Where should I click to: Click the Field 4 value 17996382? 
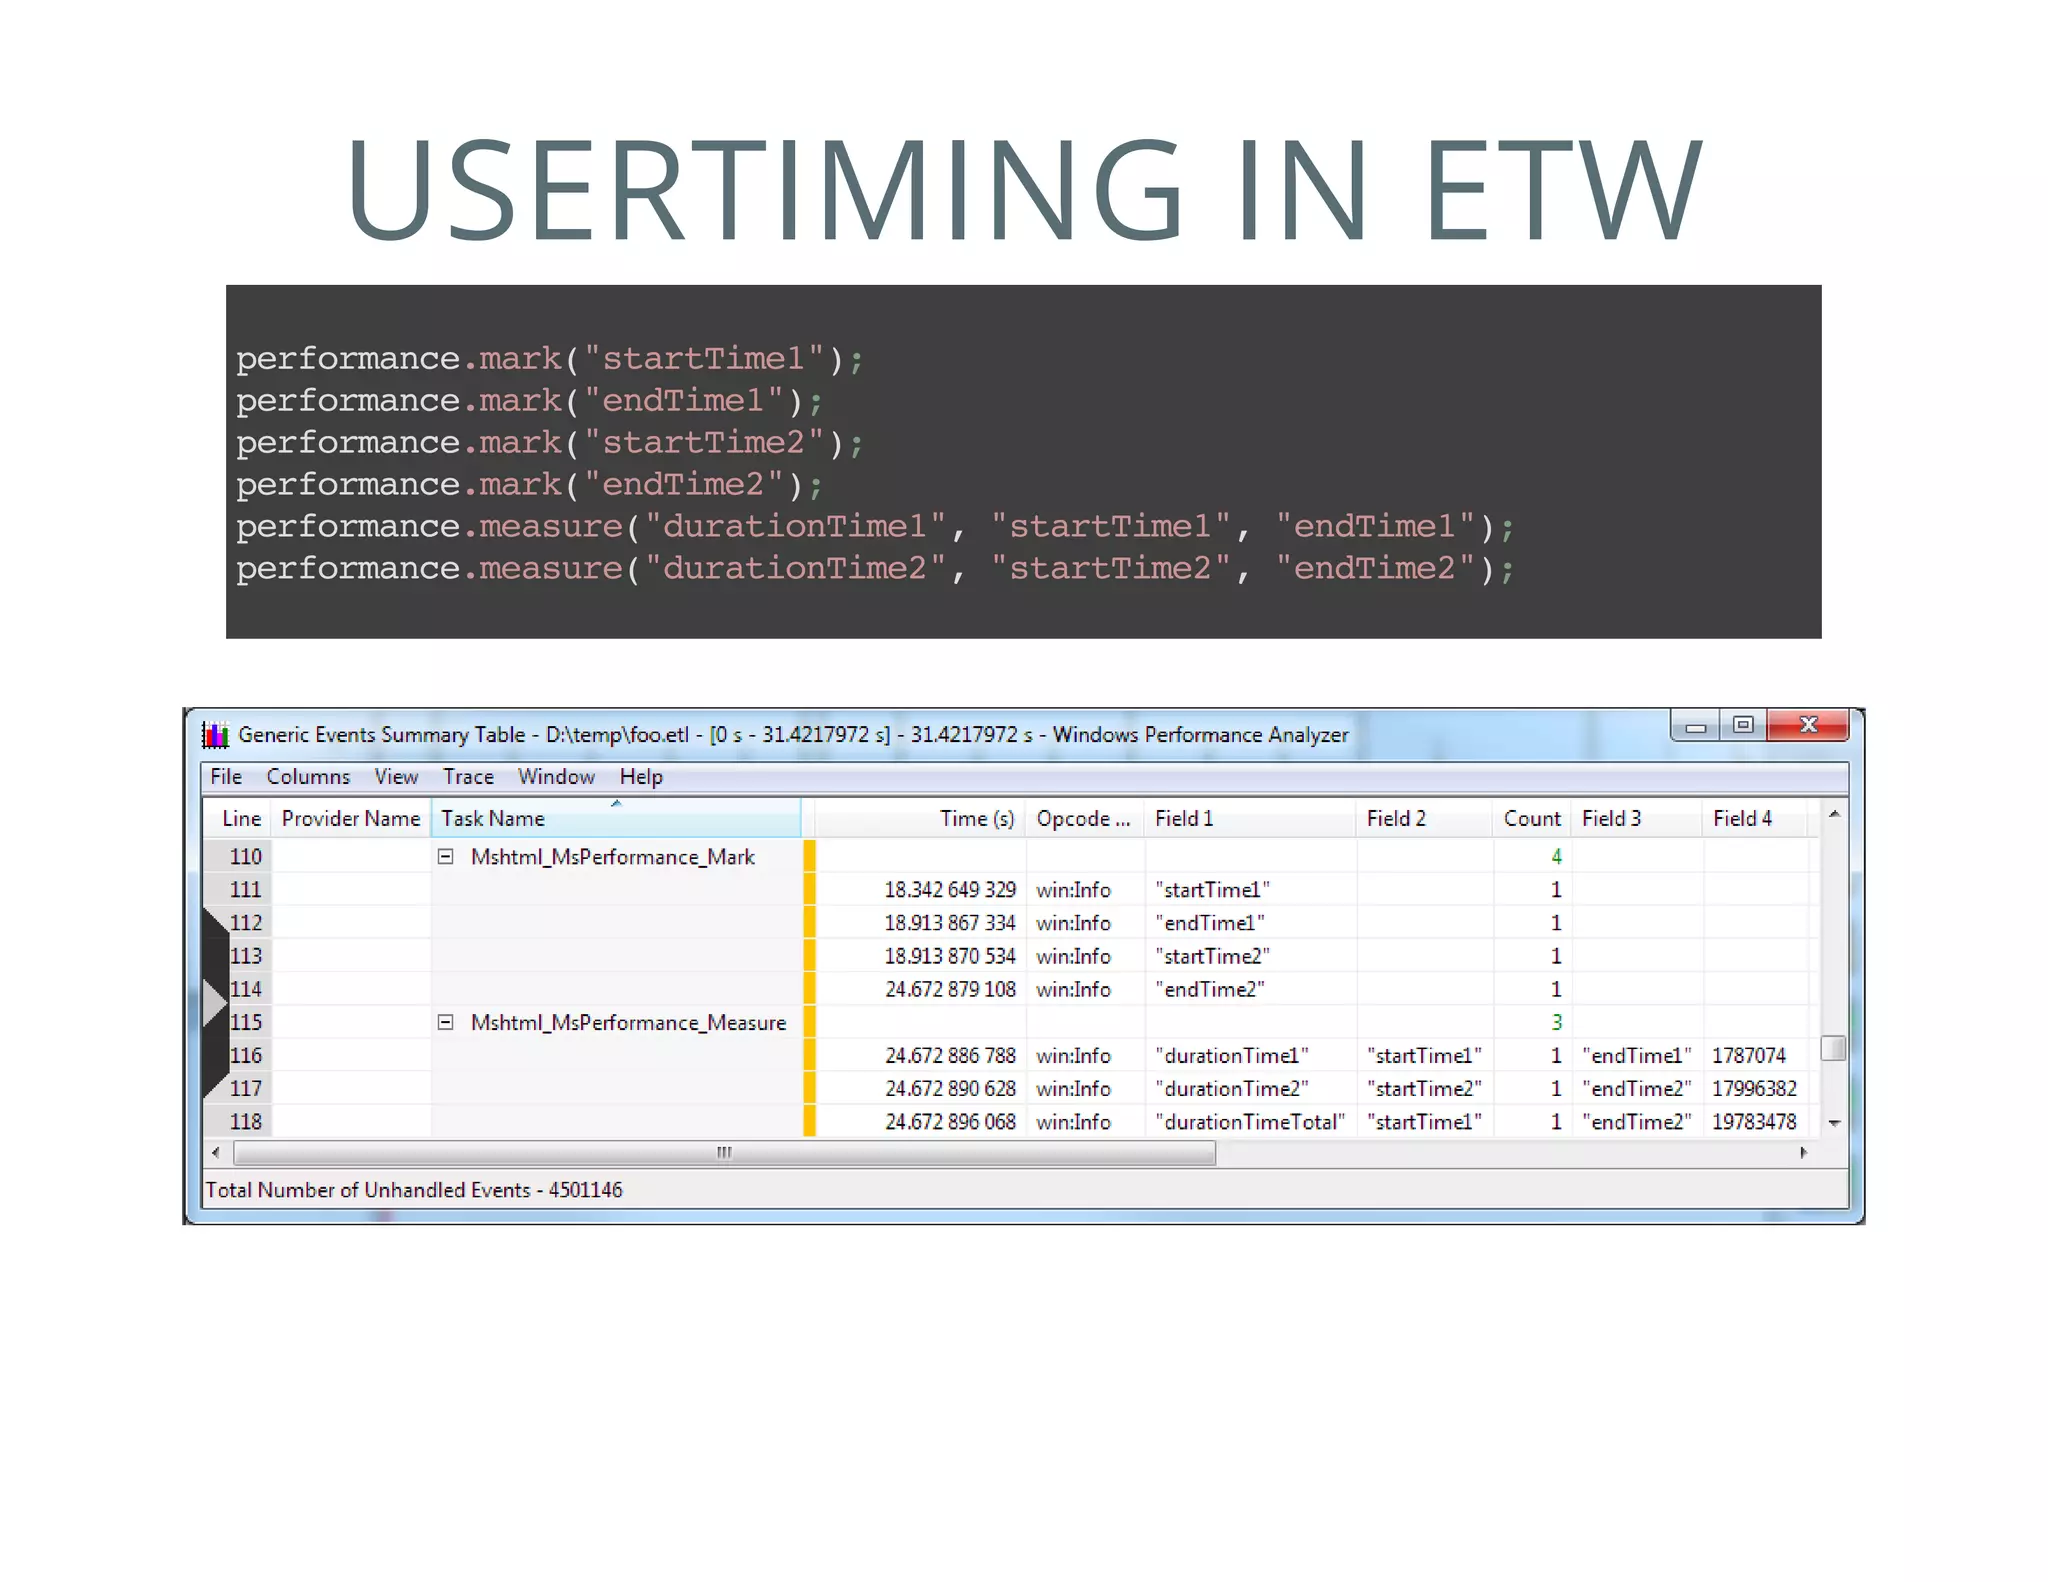coord(1754,1088)
